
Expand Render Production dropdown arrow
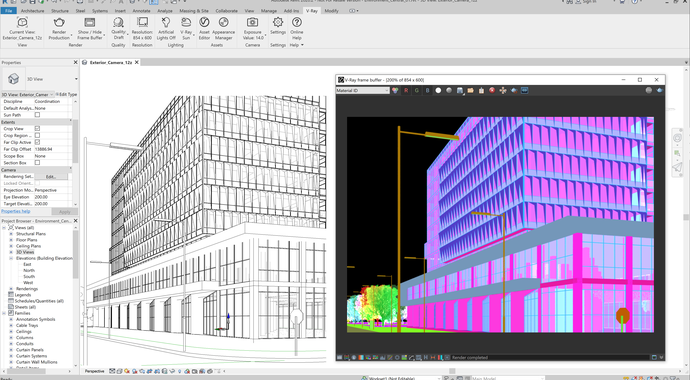coord(71,35)
